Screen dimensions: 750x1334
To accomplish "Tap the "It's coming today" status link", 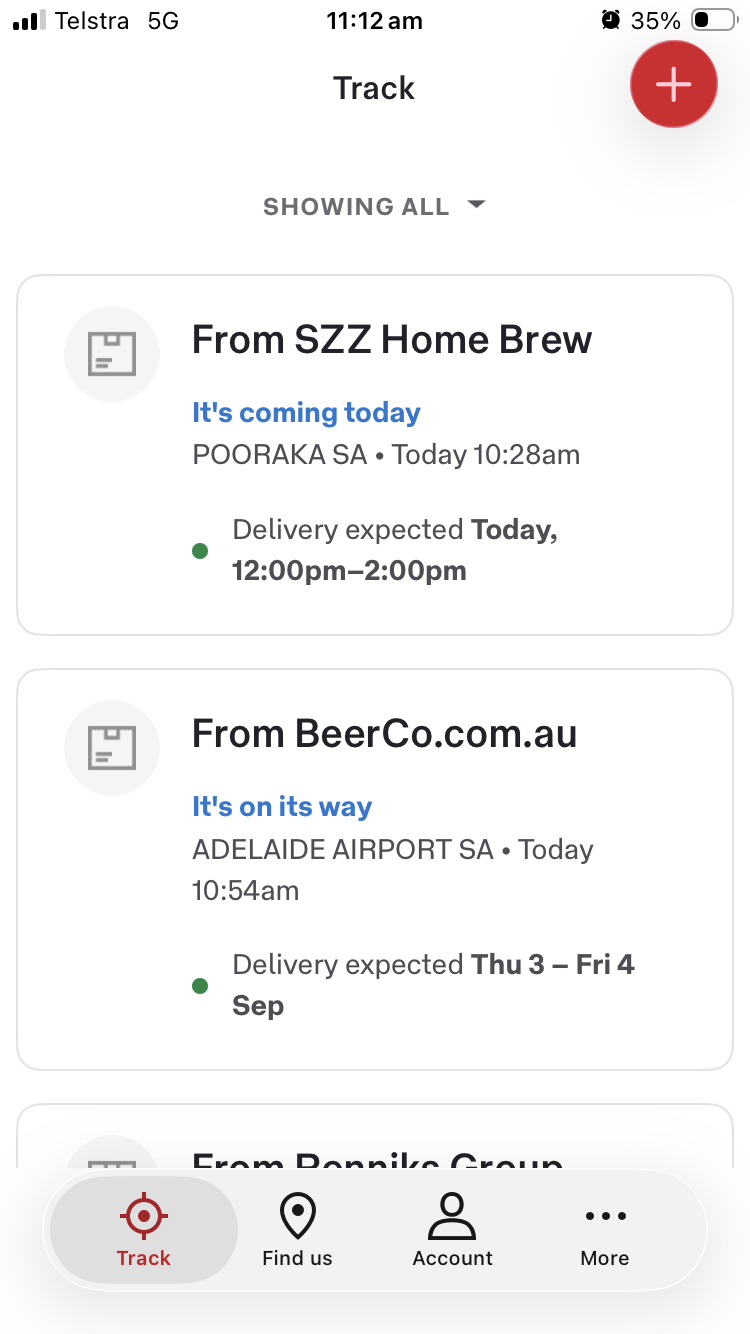I will 306,412.
